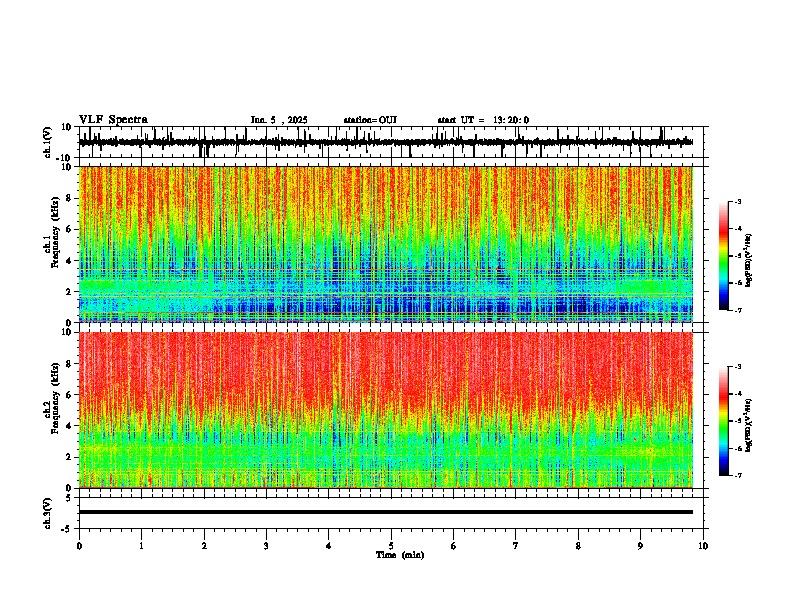The width and height of the screenshot is (792, 612).
Task: Click the time axis tick label '0'
Action: pos(79,546)
